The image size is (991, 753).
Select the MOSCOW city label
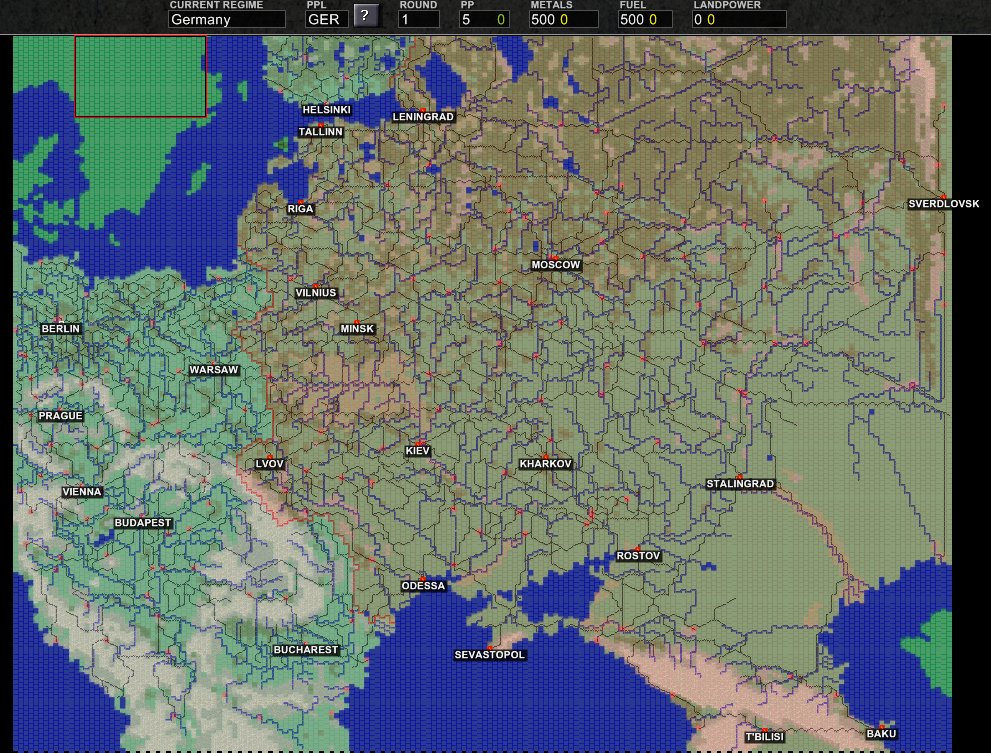pyautogui.click(x=556, y=265)
